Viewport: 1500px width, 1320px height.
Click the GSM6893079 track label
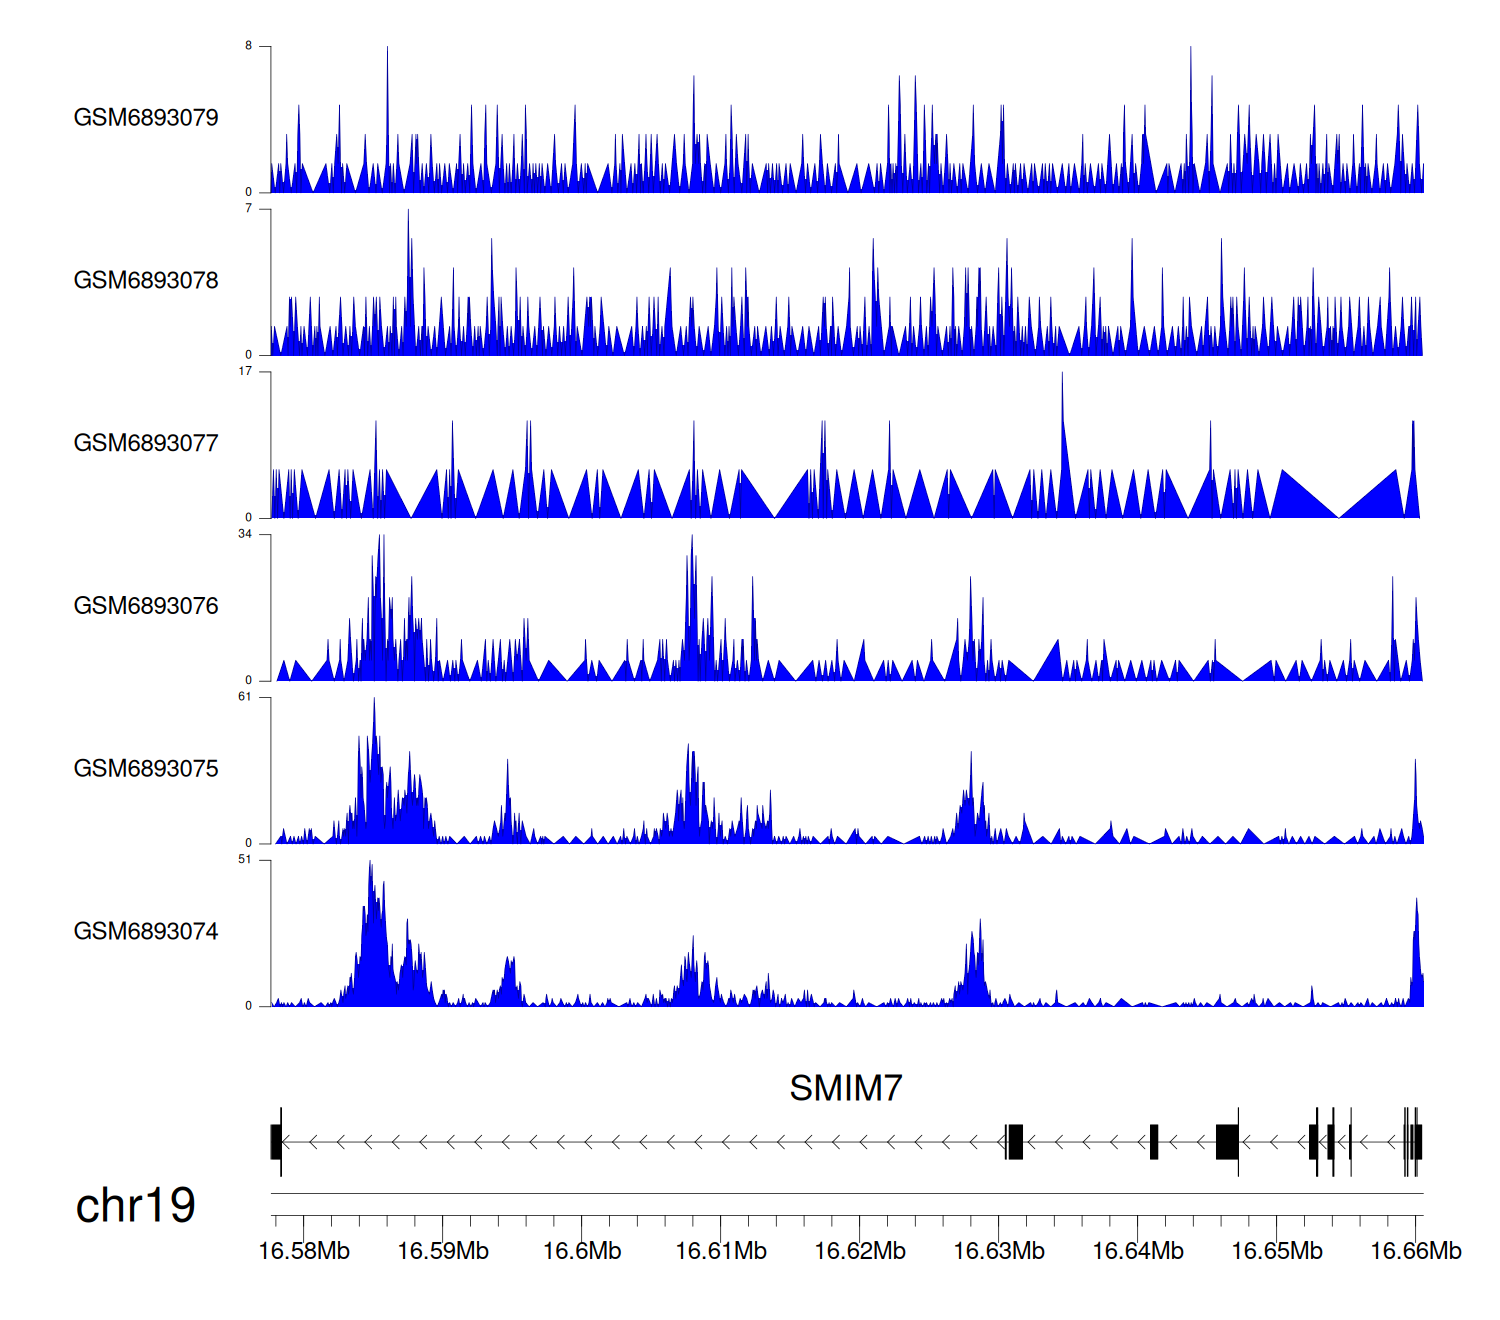click(146, 118)
